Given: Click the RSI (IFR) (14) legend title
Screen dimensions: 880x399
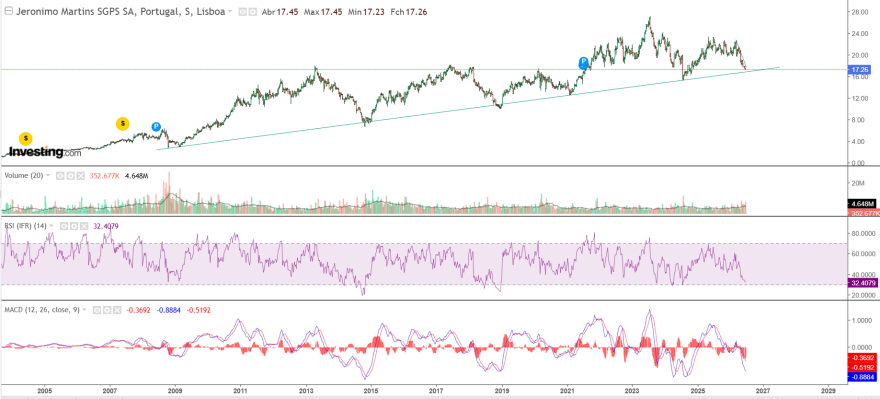Looking at the screenshot, I should click(25, 226).
